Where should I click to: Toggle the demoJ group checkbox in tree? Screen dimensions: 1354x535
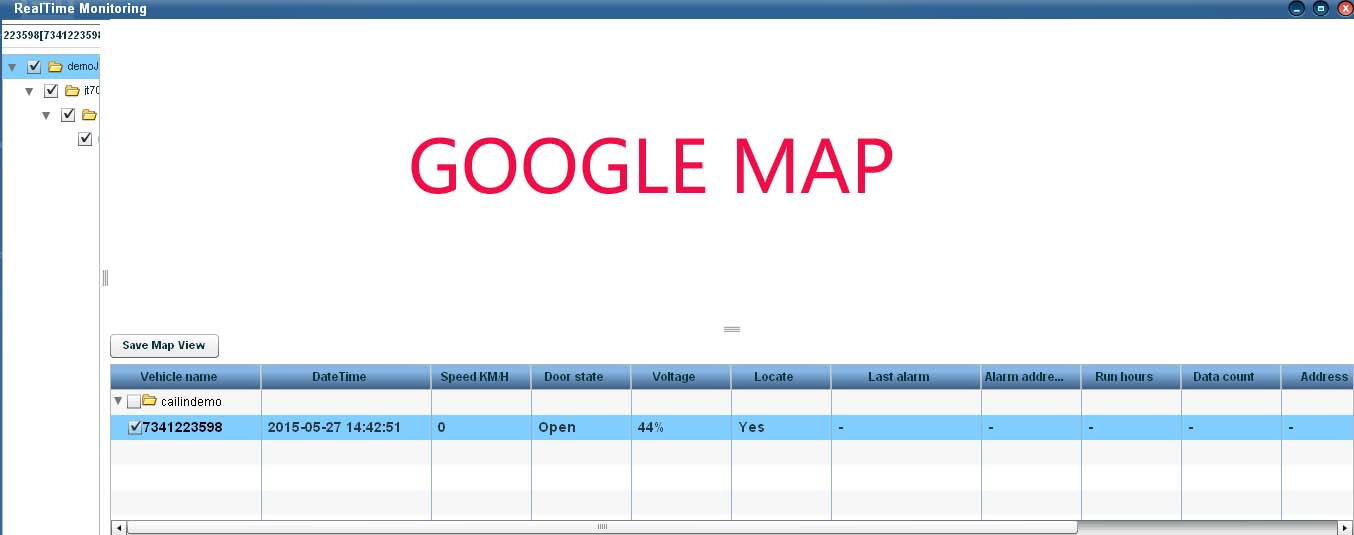tap(34, 67)
